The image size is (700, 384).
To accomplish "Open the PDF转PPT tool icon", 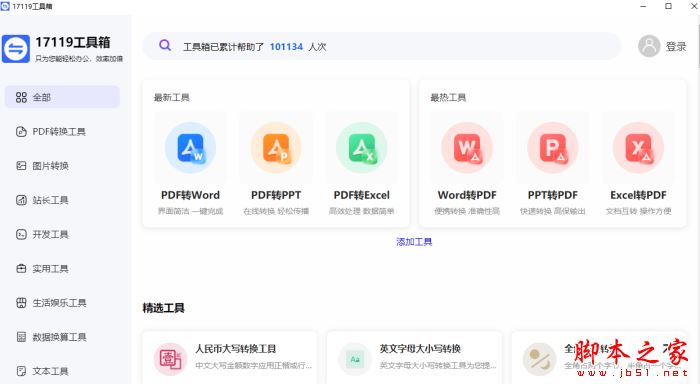I will click(x=276, y=148).
